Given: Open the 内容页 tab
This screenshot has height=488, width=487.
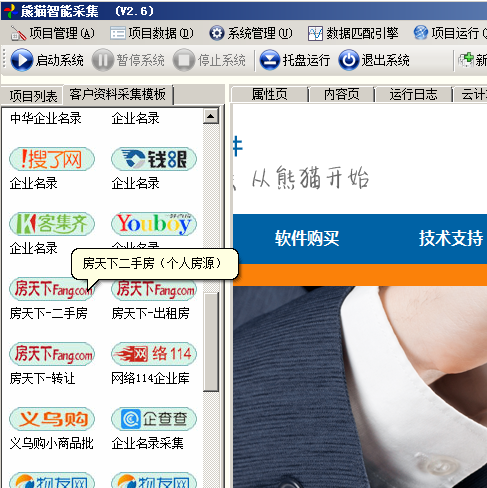Looking at the screenshot, I should click(x=342, y=94).
